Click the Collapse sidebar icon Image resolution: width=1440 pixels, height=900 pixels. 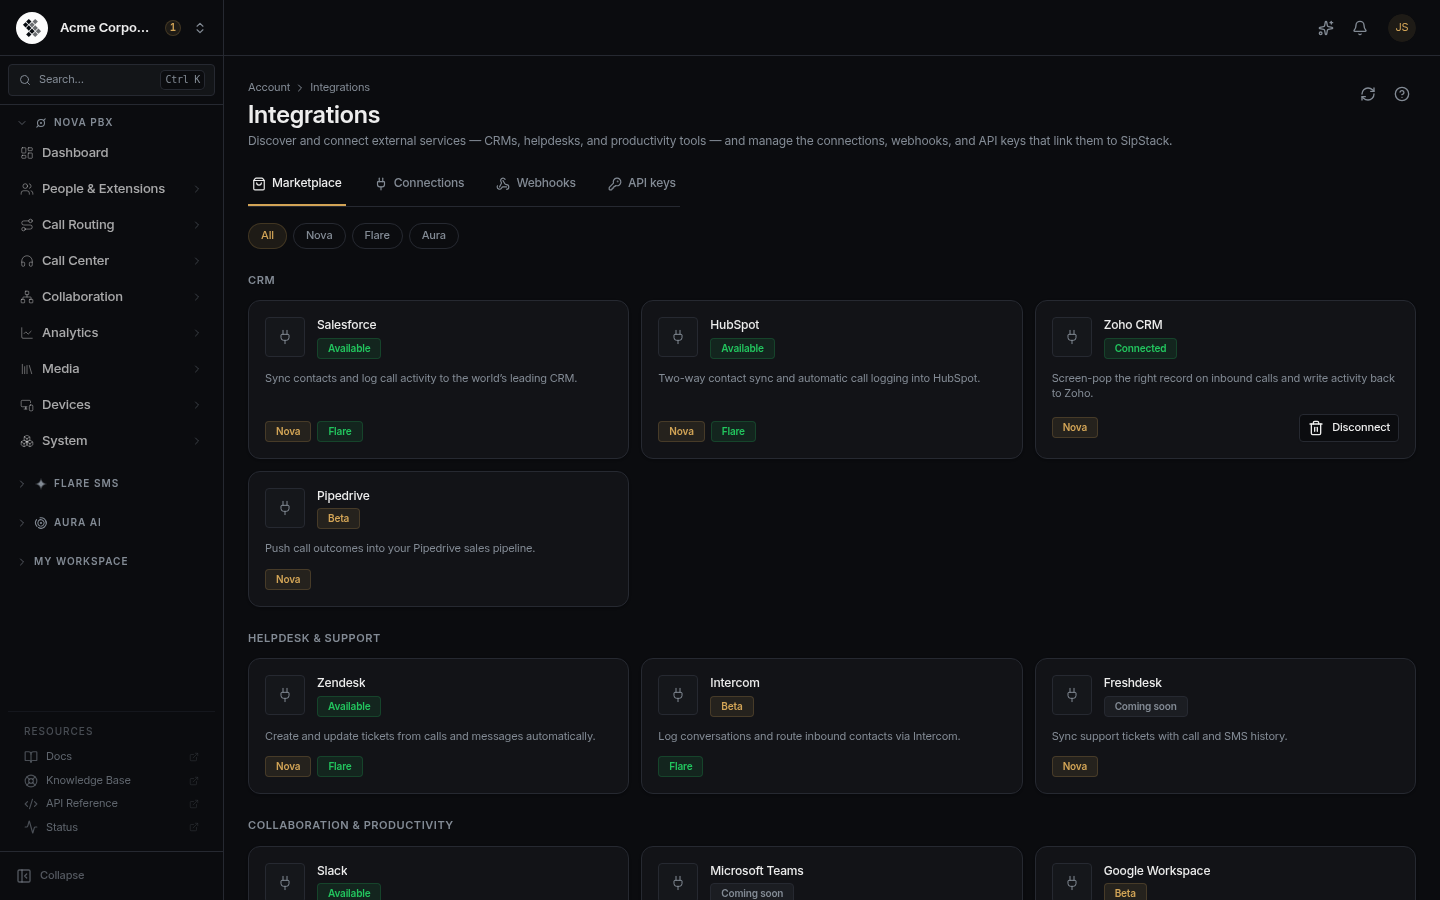click(24, 876)
